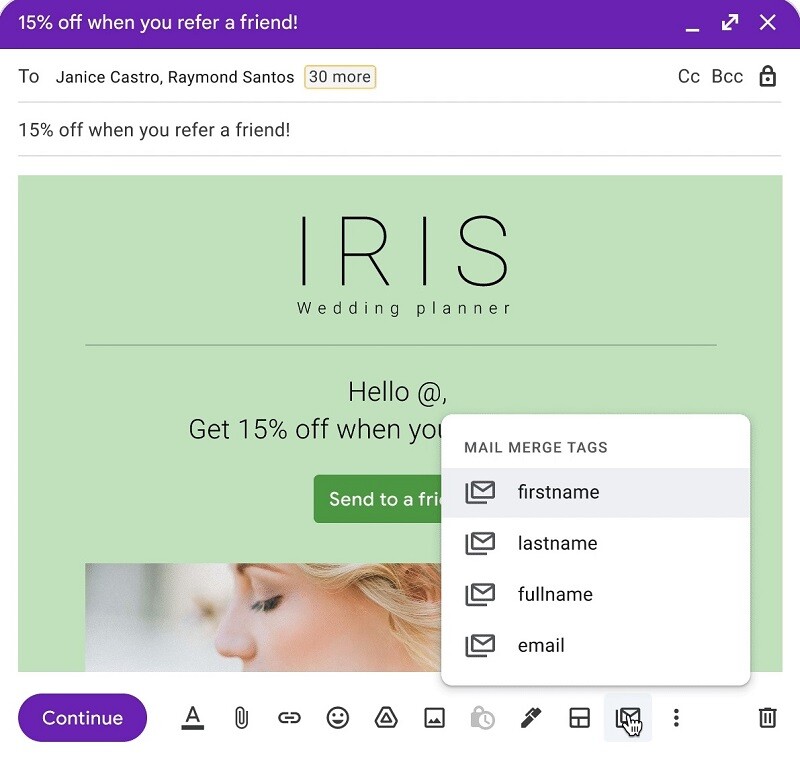Insert files using Google Drive
Screen dimensions: 800x760
click(x=386, y=717)
